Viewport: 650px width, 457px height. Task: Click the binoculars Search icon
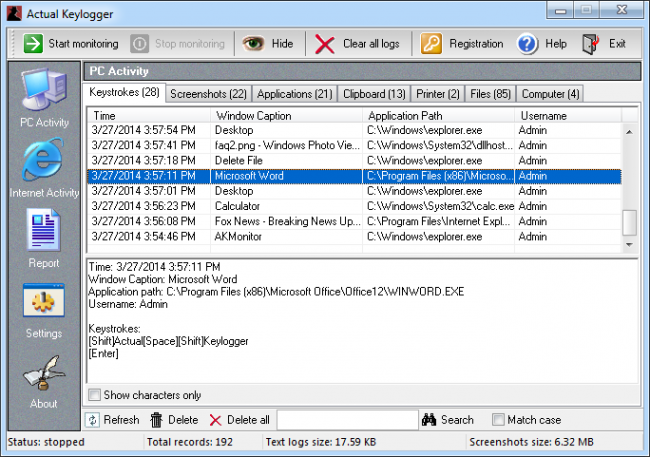point(429,420)
